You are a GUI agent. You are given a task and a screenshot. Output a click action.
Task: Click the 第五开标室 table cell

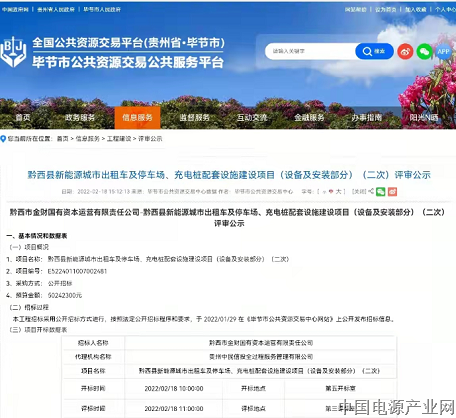pos(340,388)
